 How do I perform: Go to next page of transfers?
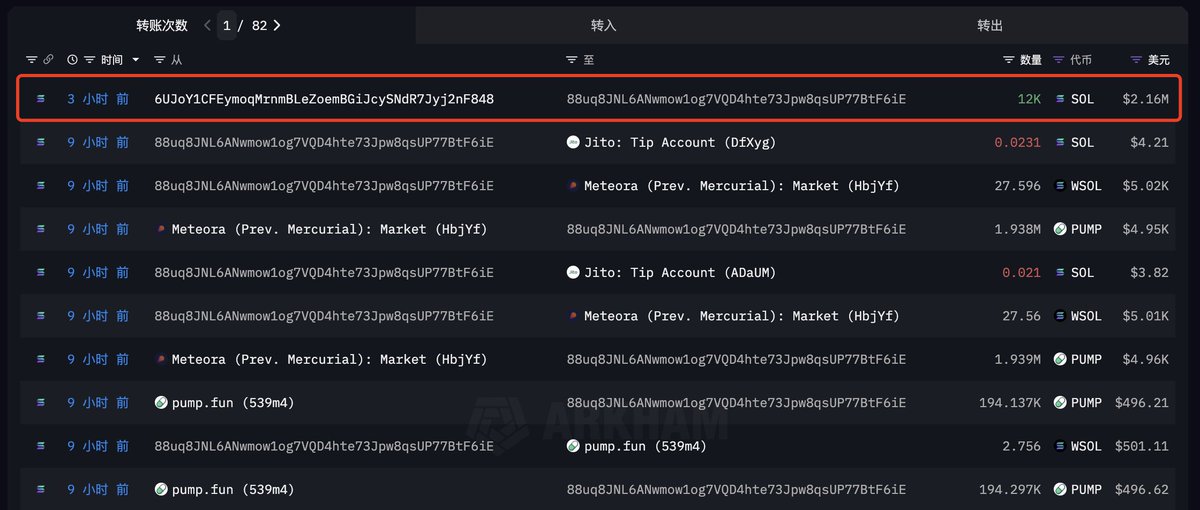[x=277, y=25]
